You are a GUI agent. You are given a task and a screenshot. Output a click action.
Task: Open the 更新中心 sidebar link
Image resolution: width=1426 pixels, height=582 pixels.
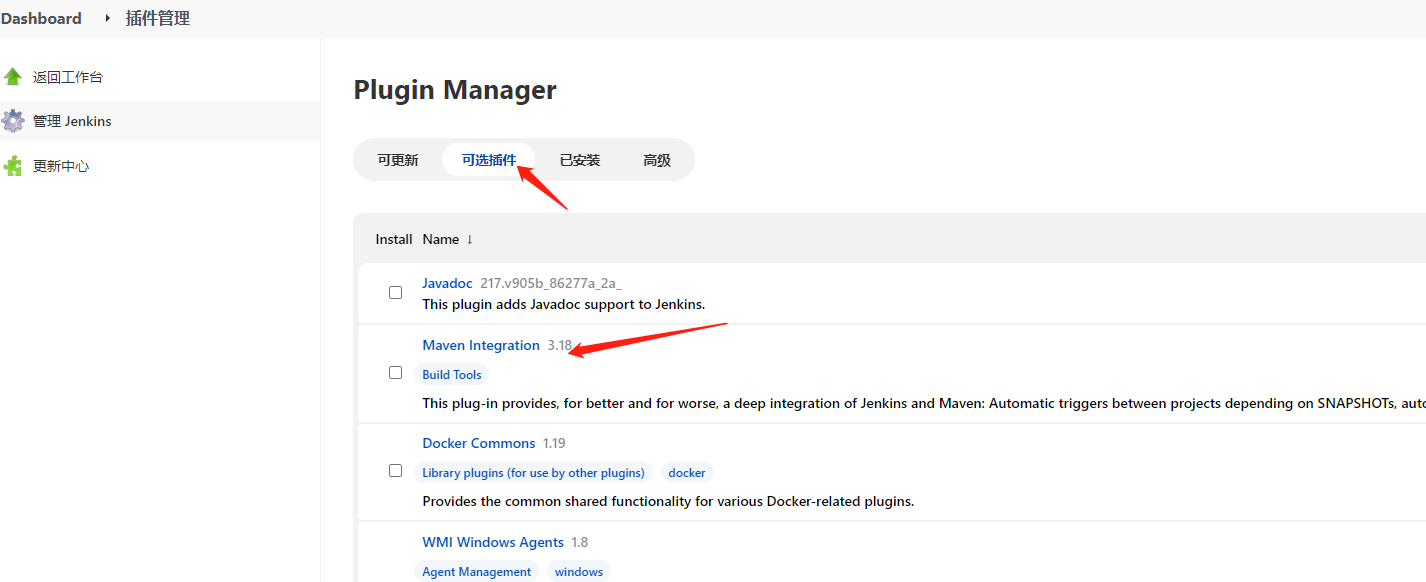point(61,166)
